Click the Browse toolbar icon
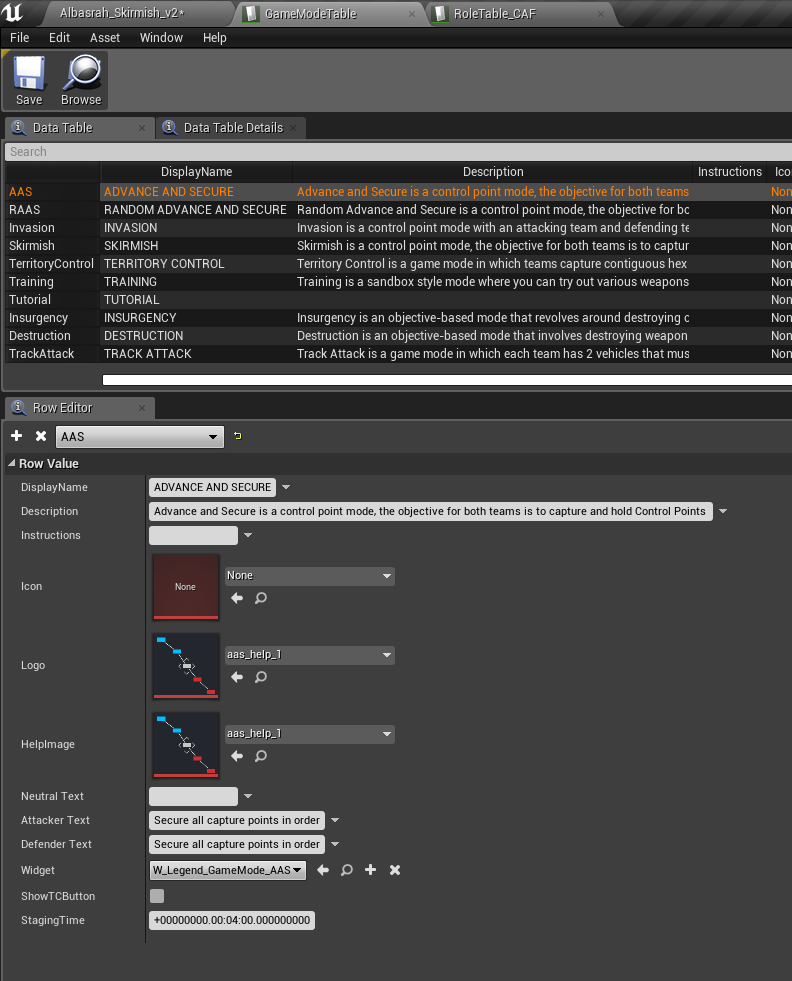This screenshot has width=792, height=981. click(81, 80)
